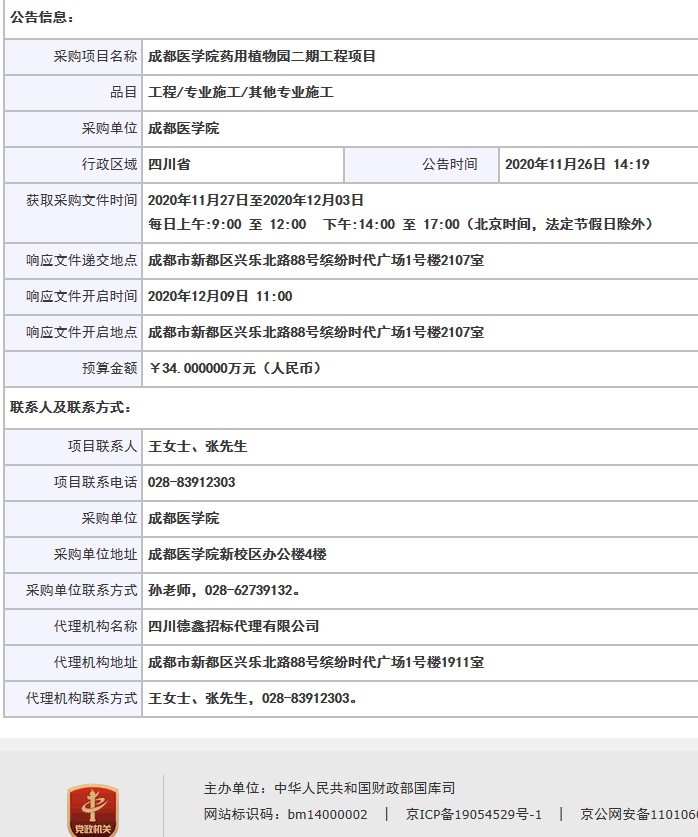Click the 预算金额 label cell
This screenshot has width=698, height=837.
[x=73, y=368]
